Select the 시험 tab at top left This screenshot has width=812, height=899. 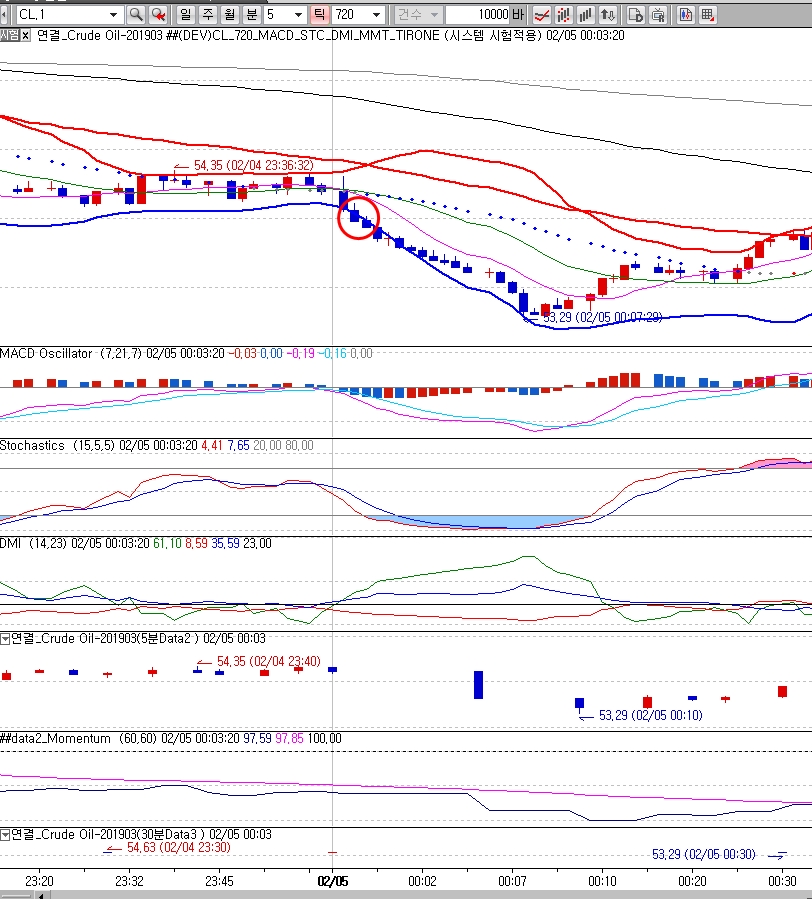[9, 35]
